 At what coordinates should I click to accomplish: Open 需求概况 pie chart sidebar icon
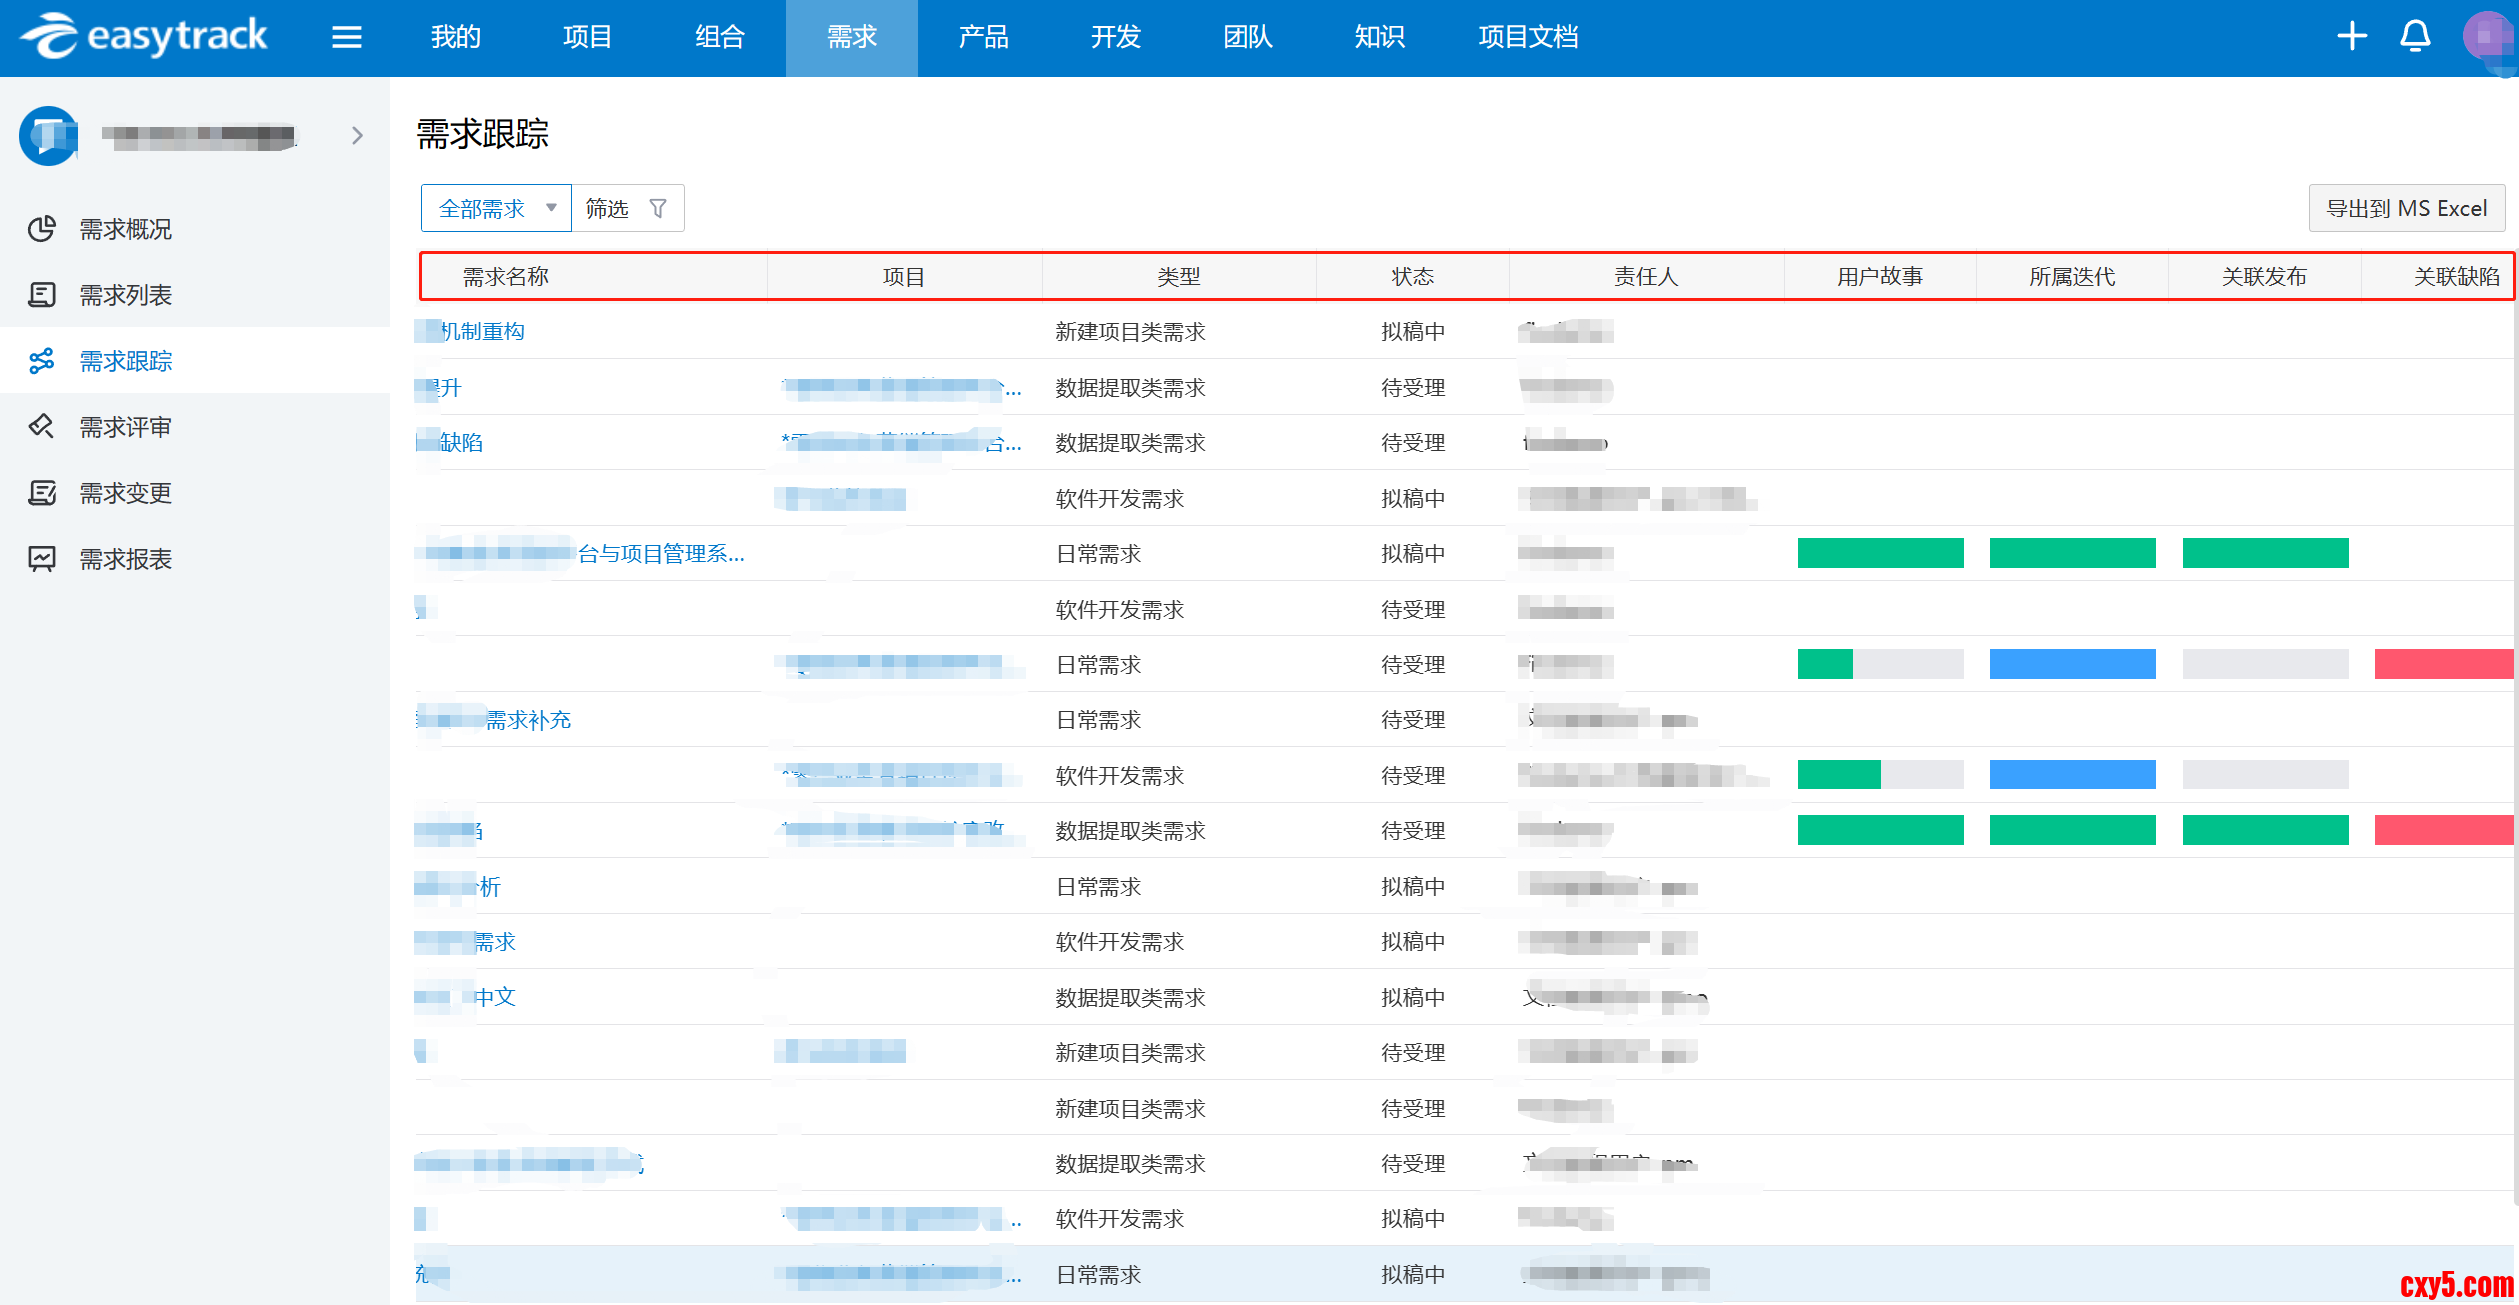coord(42,229)
